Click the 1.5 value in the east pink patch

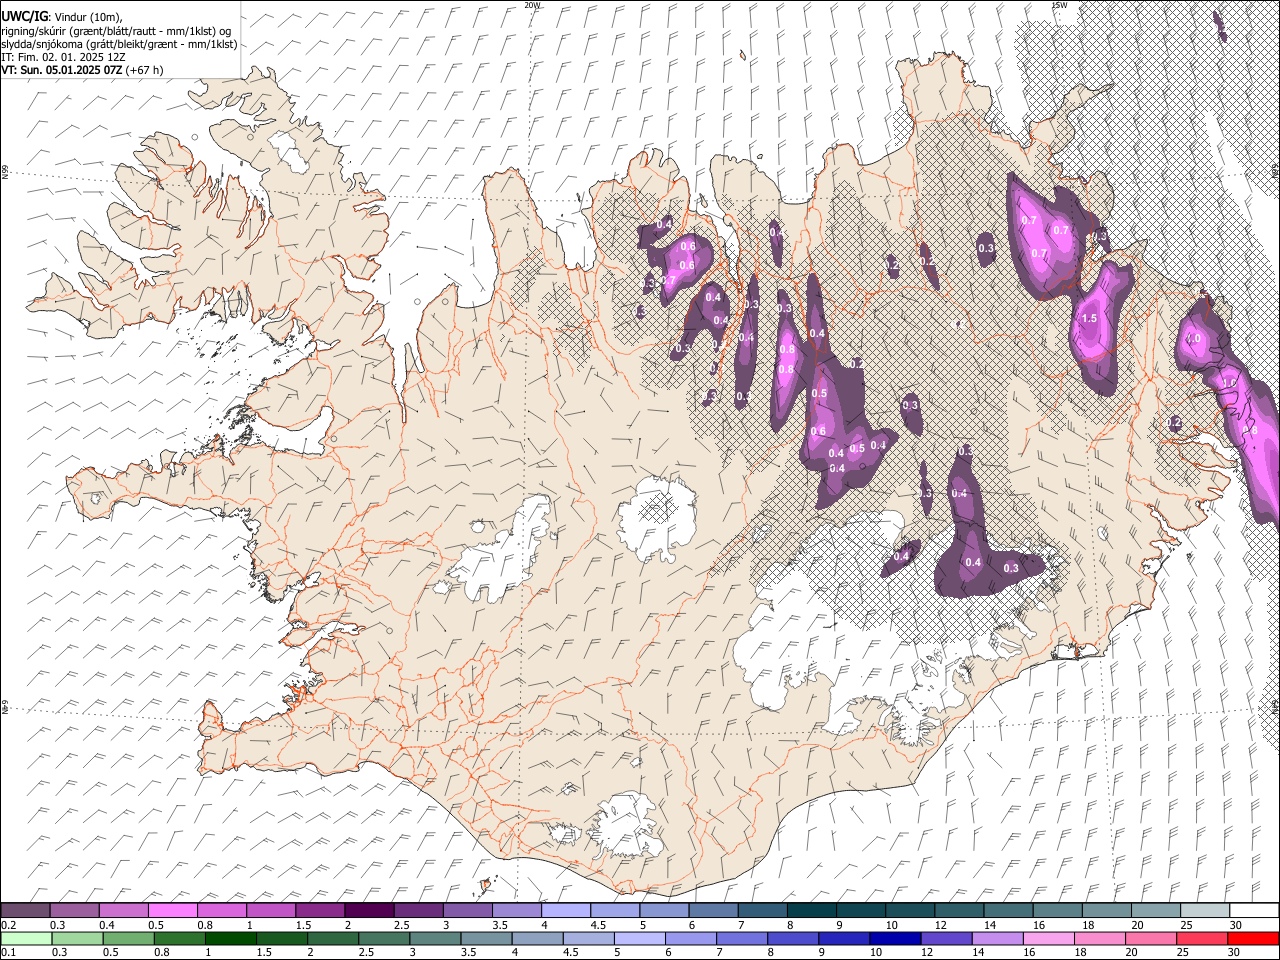pyautogui.click(x=1089, y=319)
